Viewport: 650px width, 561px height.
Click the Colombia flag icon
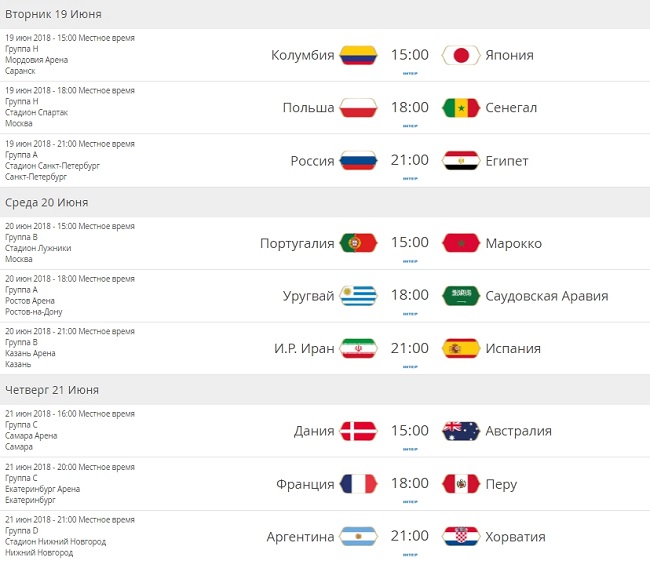[x=358, y=55]
